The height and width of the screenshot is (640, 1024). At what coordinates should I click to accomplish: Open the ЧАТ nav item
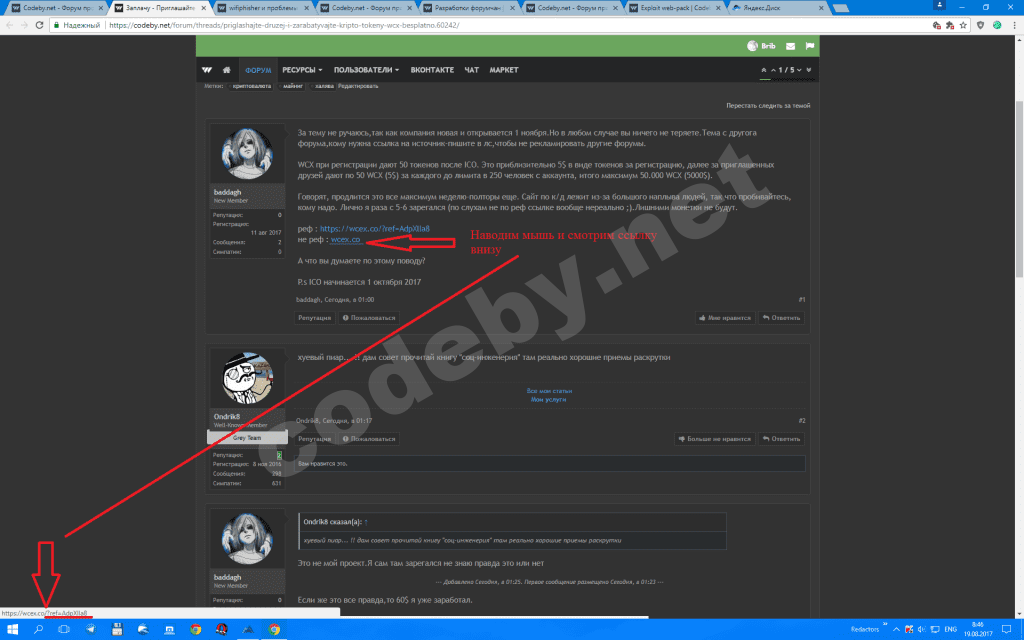pos(472,70)
